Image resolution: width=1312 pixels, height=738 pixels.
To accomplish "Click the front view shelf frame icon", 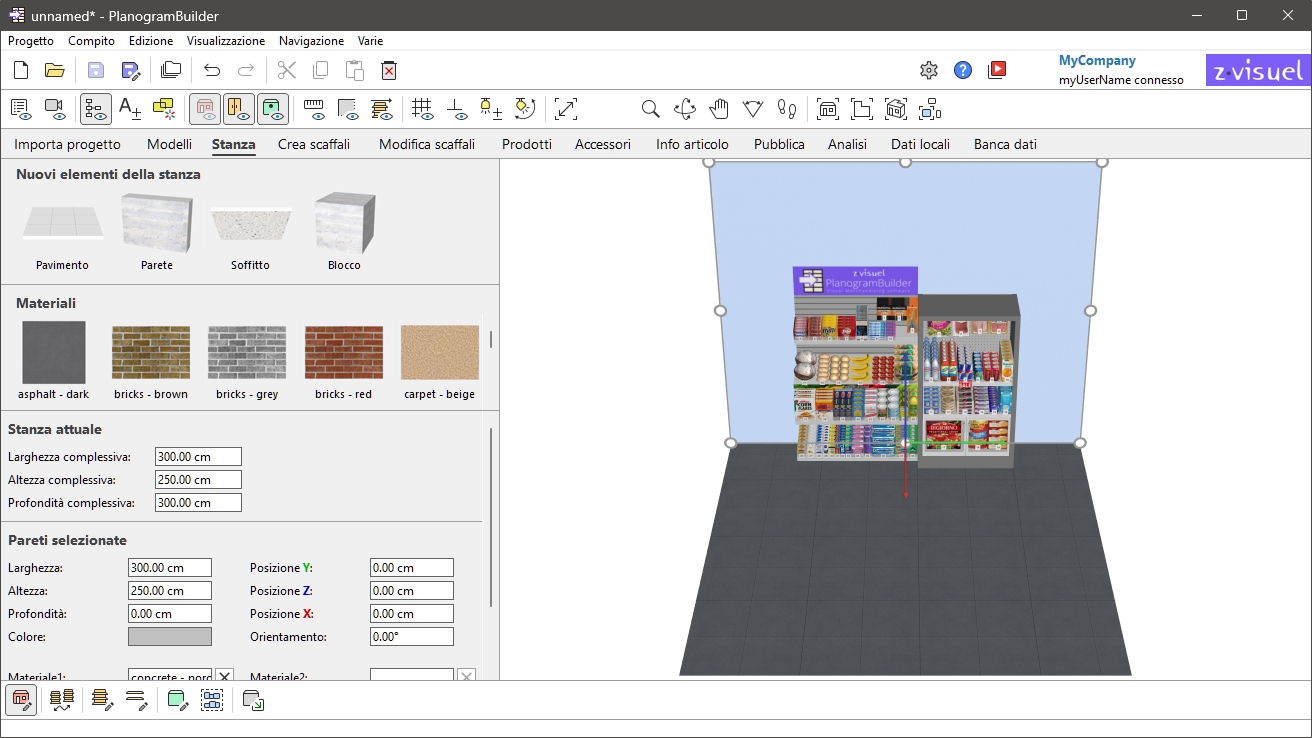I will [x=828, y=109].
